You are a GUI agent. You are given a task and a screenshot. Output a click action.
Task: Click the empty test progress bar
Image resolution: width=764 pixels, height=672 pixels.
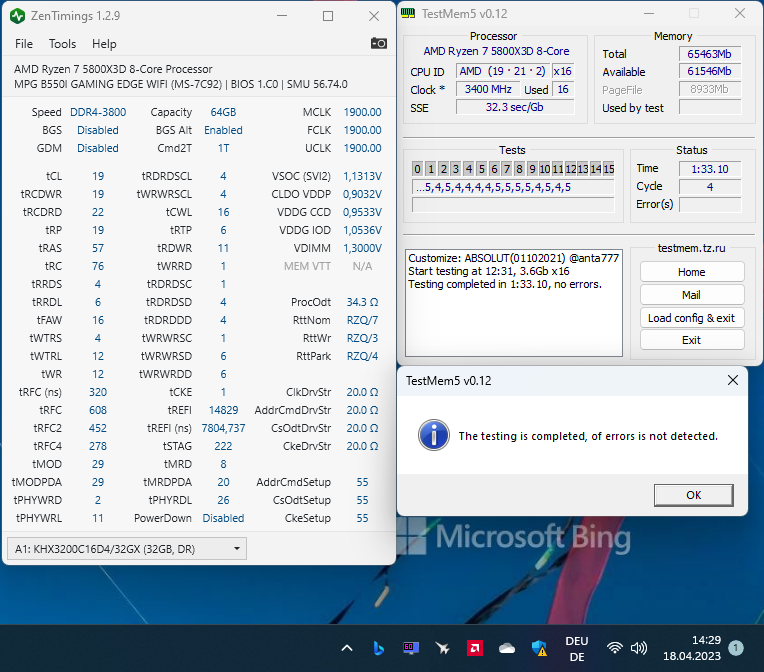pyautogui.click(x=513, y=205)
